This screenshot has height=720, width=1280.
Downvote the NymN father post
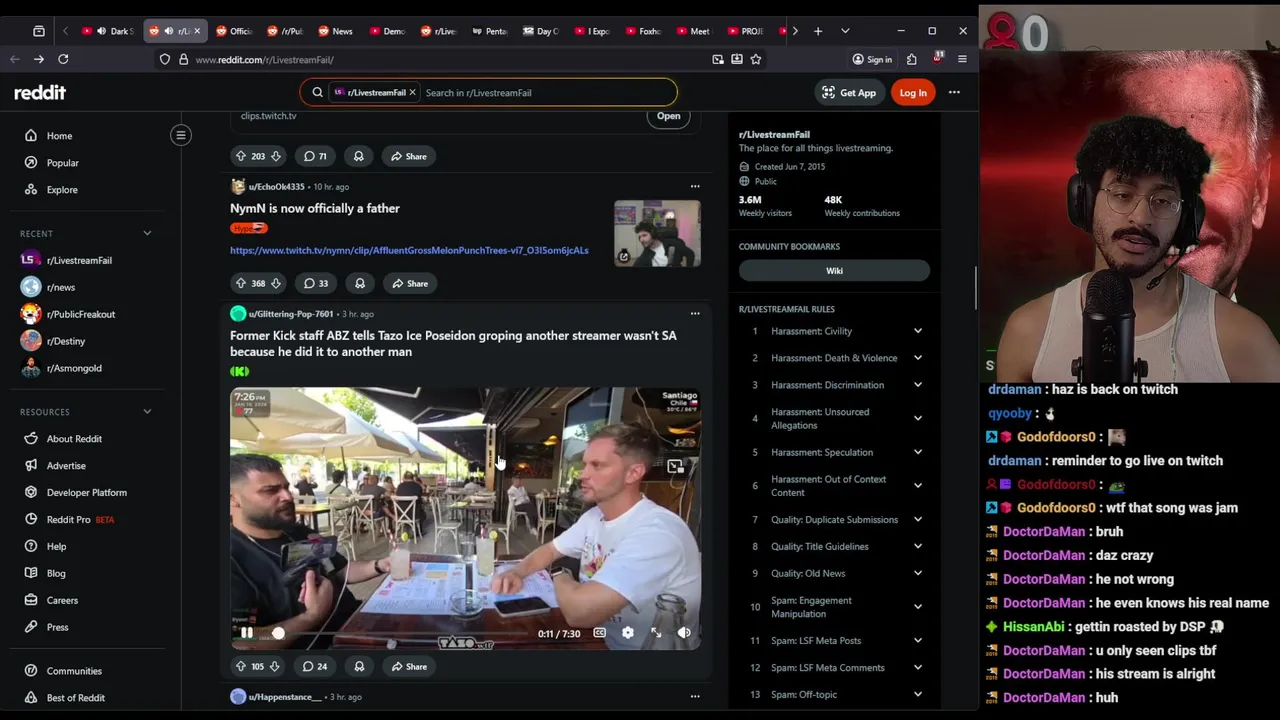[x=276, y=283]
